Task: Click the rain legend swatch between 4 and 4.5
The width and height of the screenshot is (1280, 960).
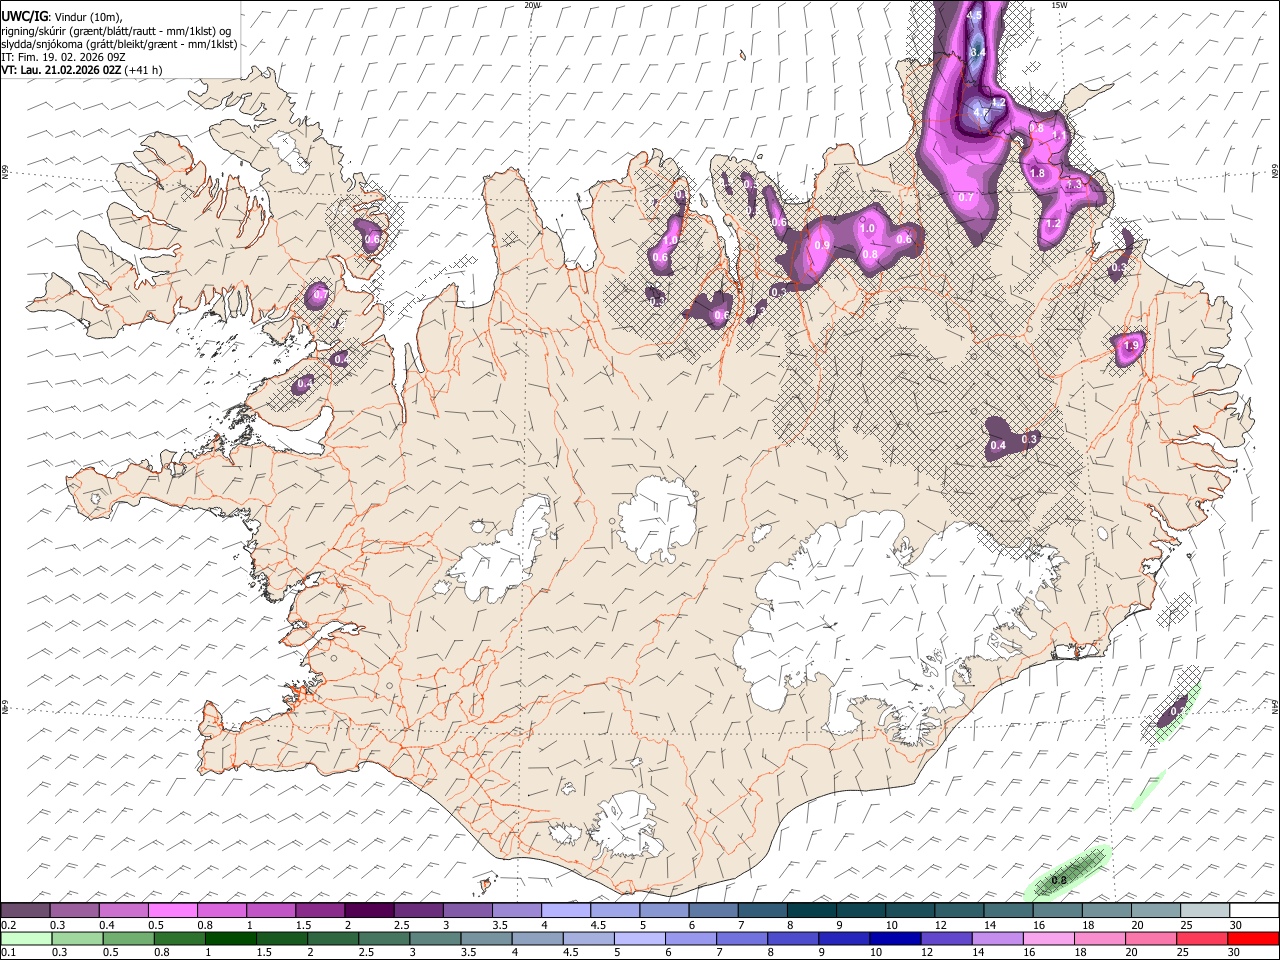Action: [536, 938]
